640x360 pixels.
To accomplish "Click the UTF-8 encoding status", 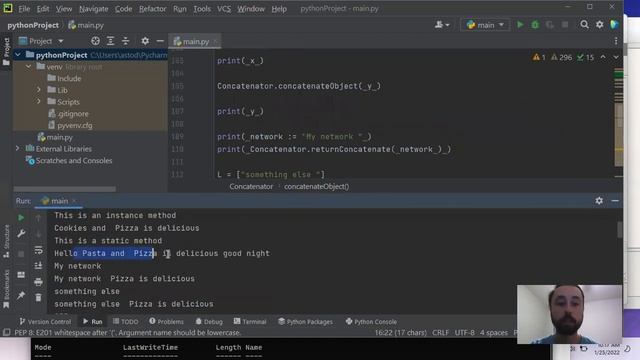I will [x=464, y=333].
